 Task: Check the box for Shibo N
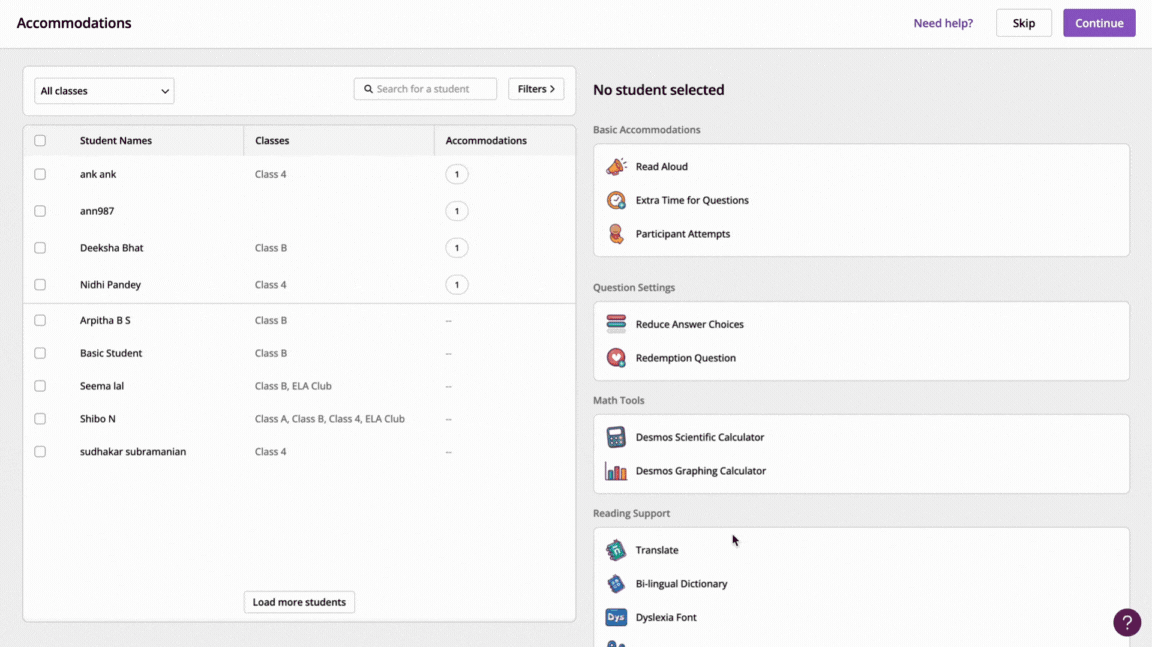(40, 419)
